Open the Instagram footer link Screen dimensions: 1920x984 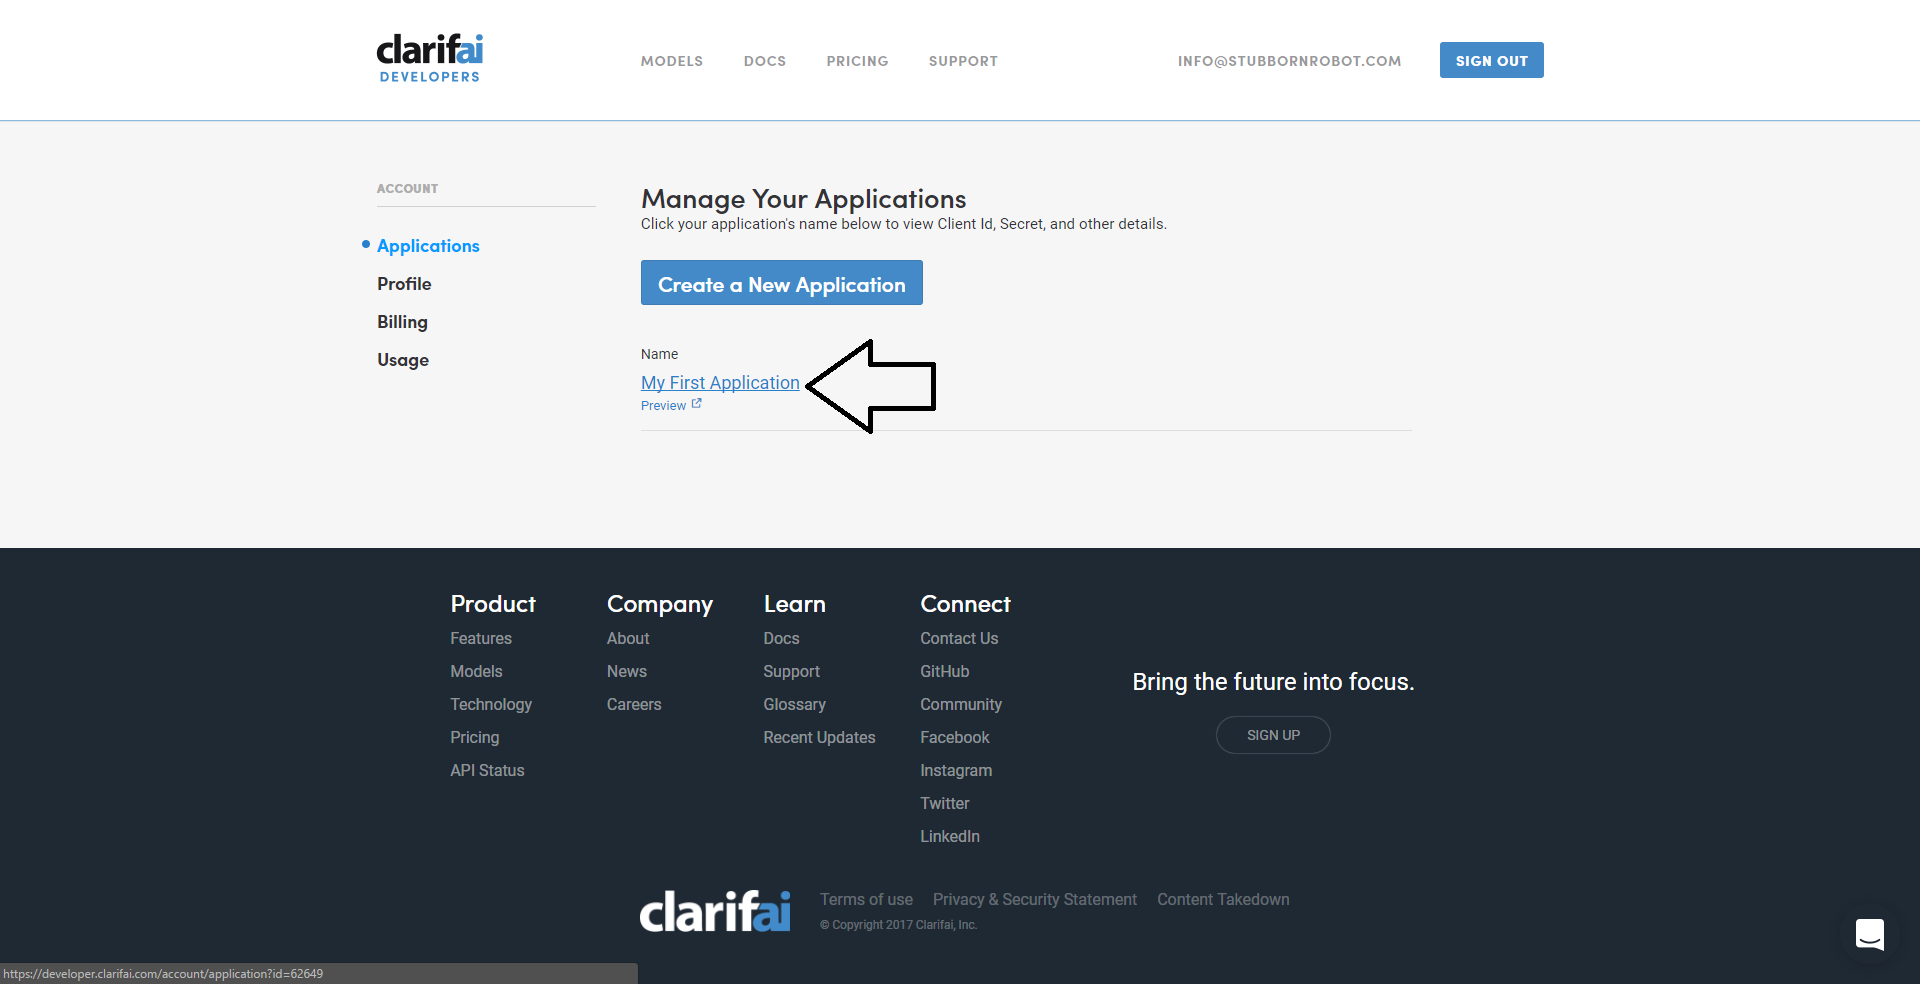[956, 770]
